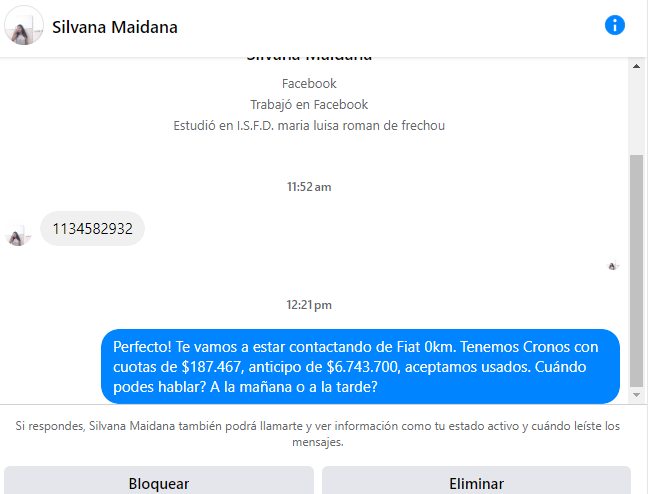Delete the conversation with Eliminar button
Image resolution: width=659 pixels, height=494 pixels.
[x=476, y=481]
